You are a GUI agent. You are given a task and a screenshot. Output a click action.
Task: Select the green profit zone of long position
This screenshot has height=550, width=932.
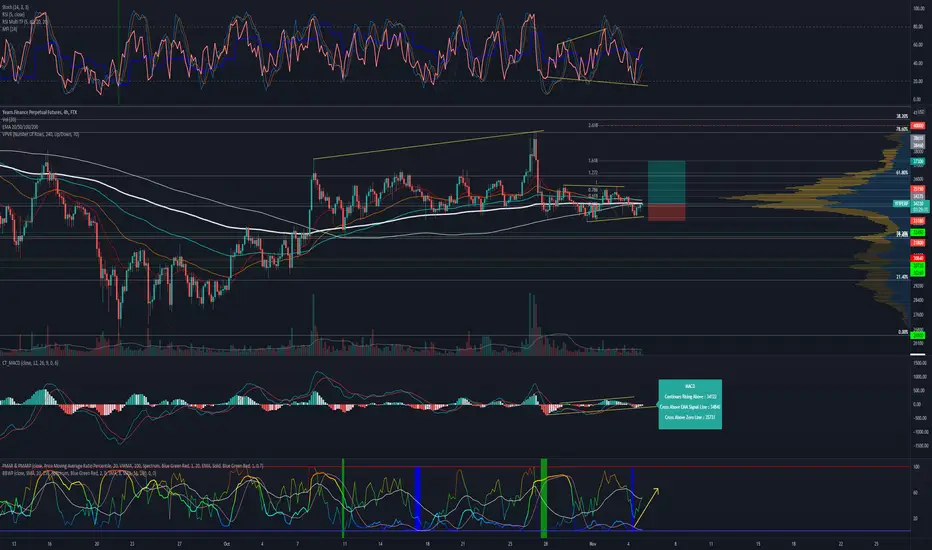tap(666, 182)
